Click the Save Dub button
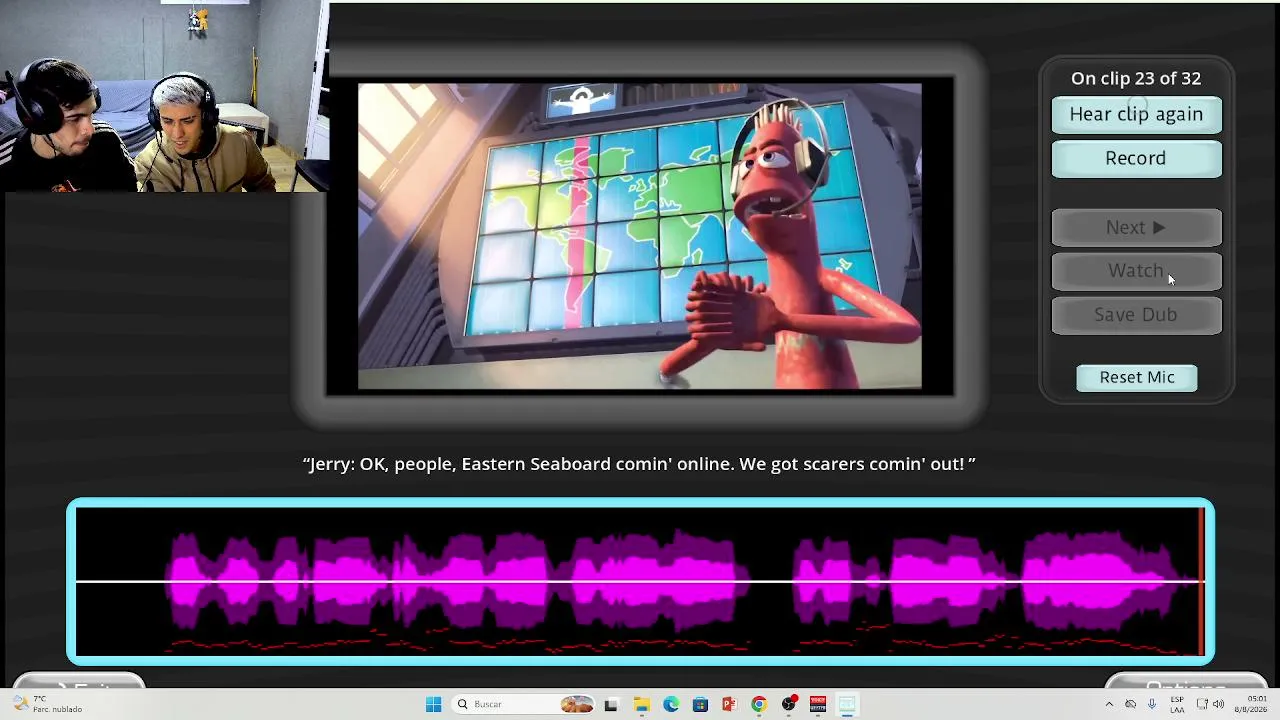1280x720 pixels. [x=1136, y=315]
